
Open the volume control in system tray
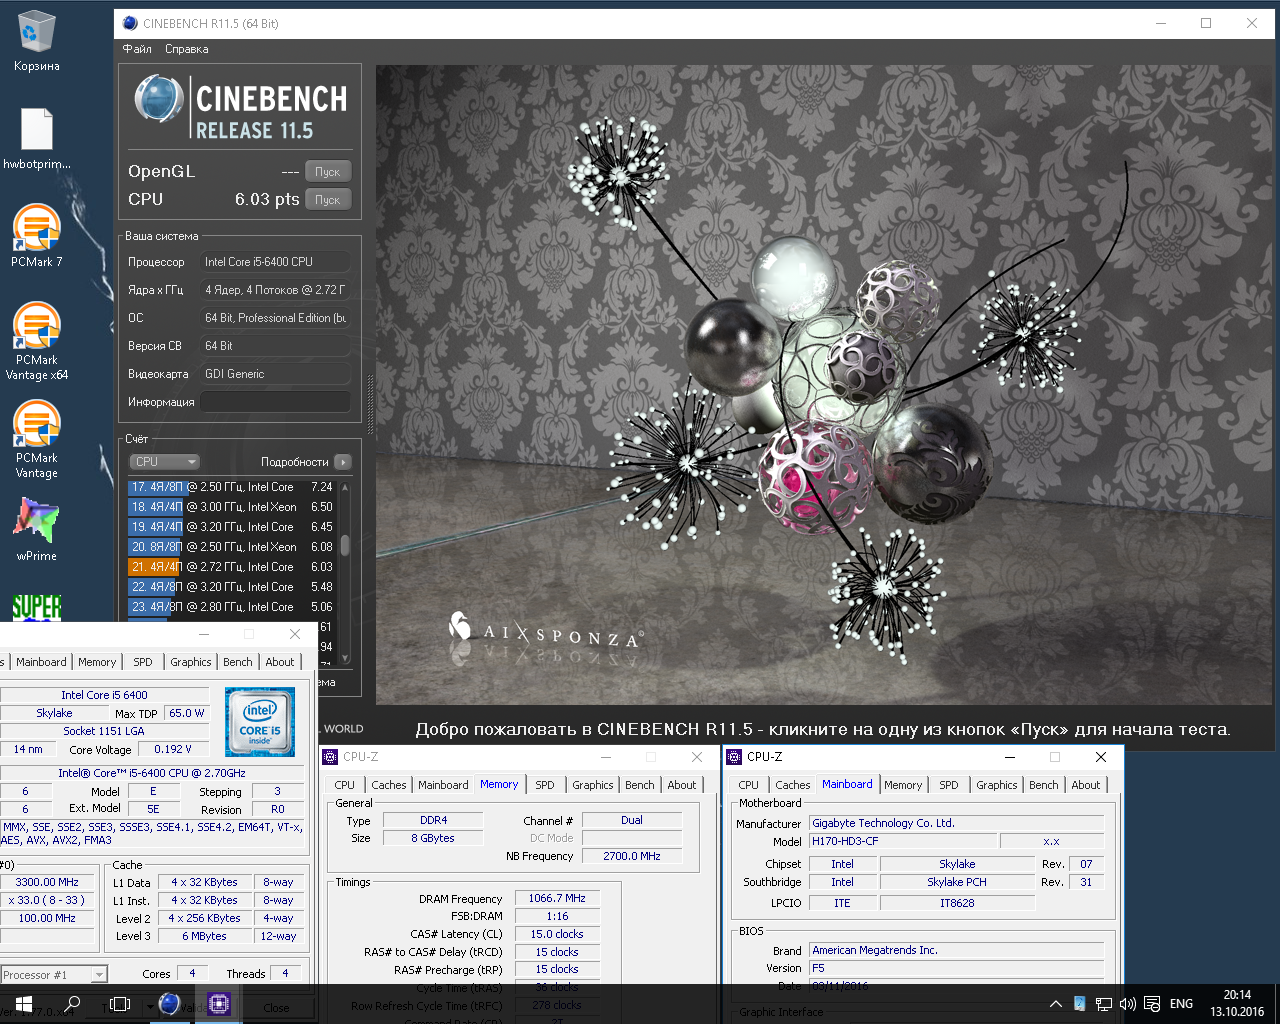[x=1128, y=1004]
